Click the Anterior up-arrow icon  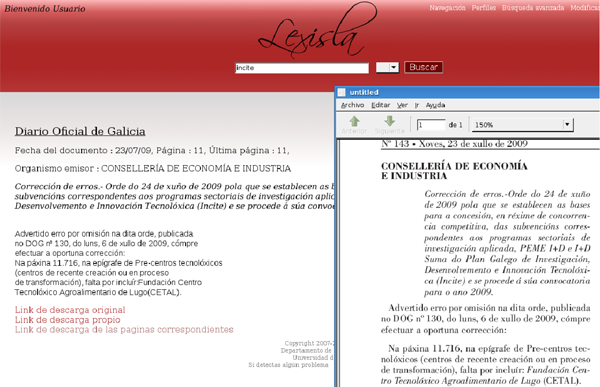[x=354, y=121]
